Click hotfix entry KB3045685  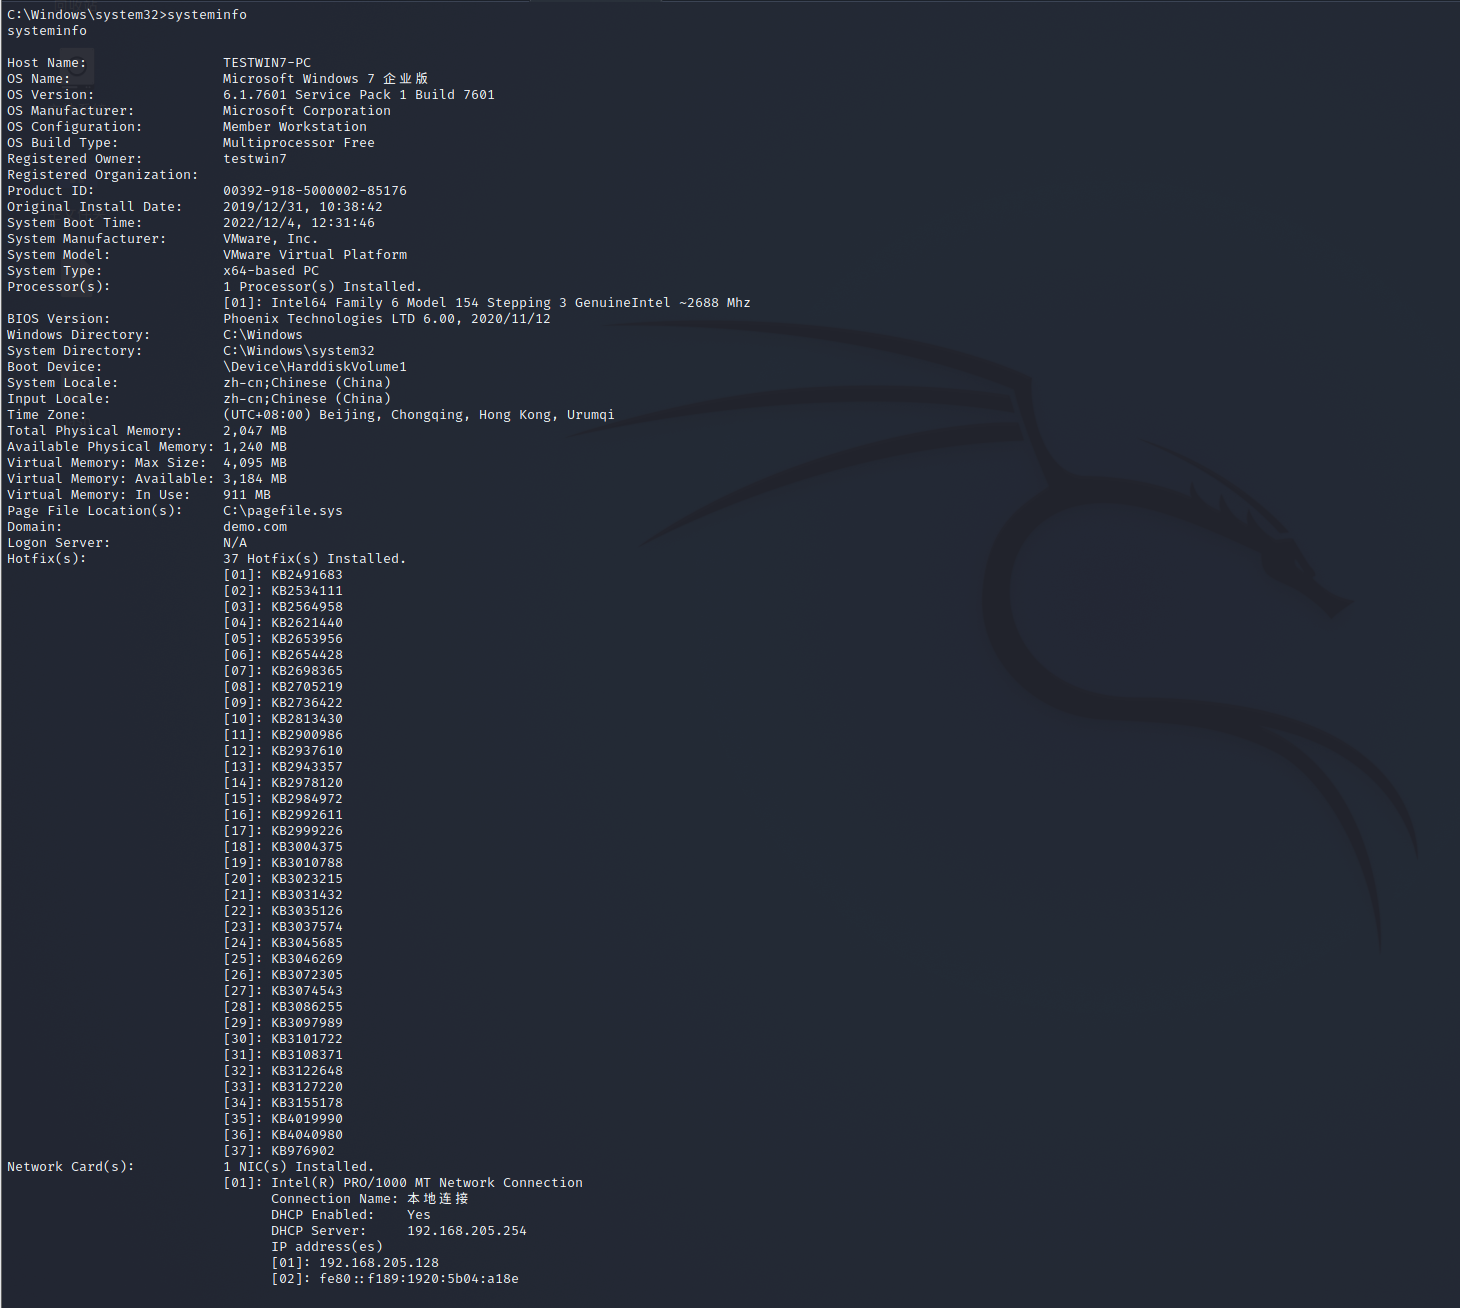[307, 943]
